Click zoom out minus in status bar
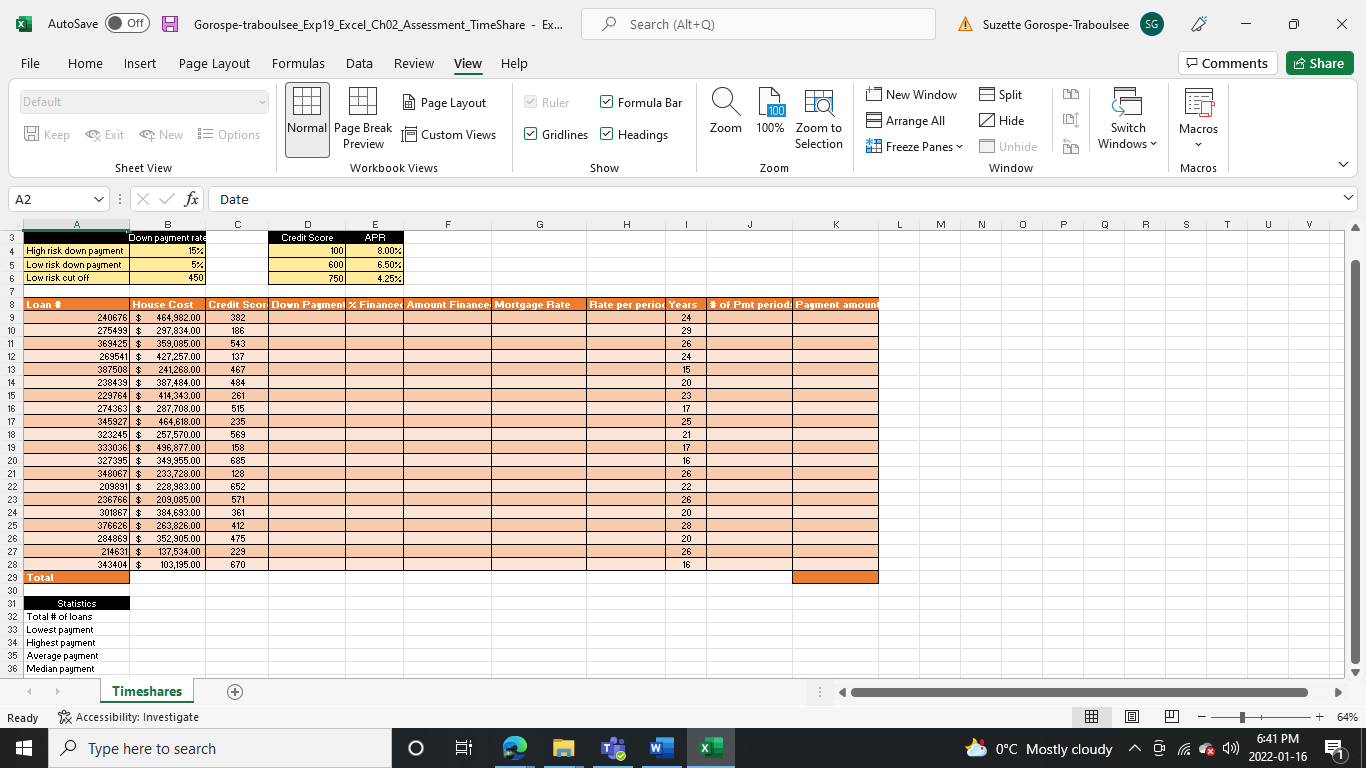This screenshot has height=768, width=1366. coord(1202,717)
